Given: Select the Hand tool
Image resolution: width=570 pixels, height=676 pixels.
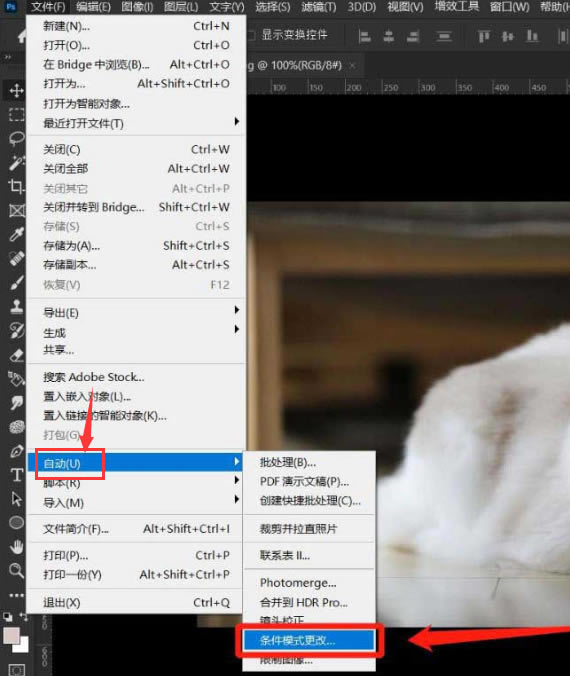Looking at the screenshot, I should 16,547.
